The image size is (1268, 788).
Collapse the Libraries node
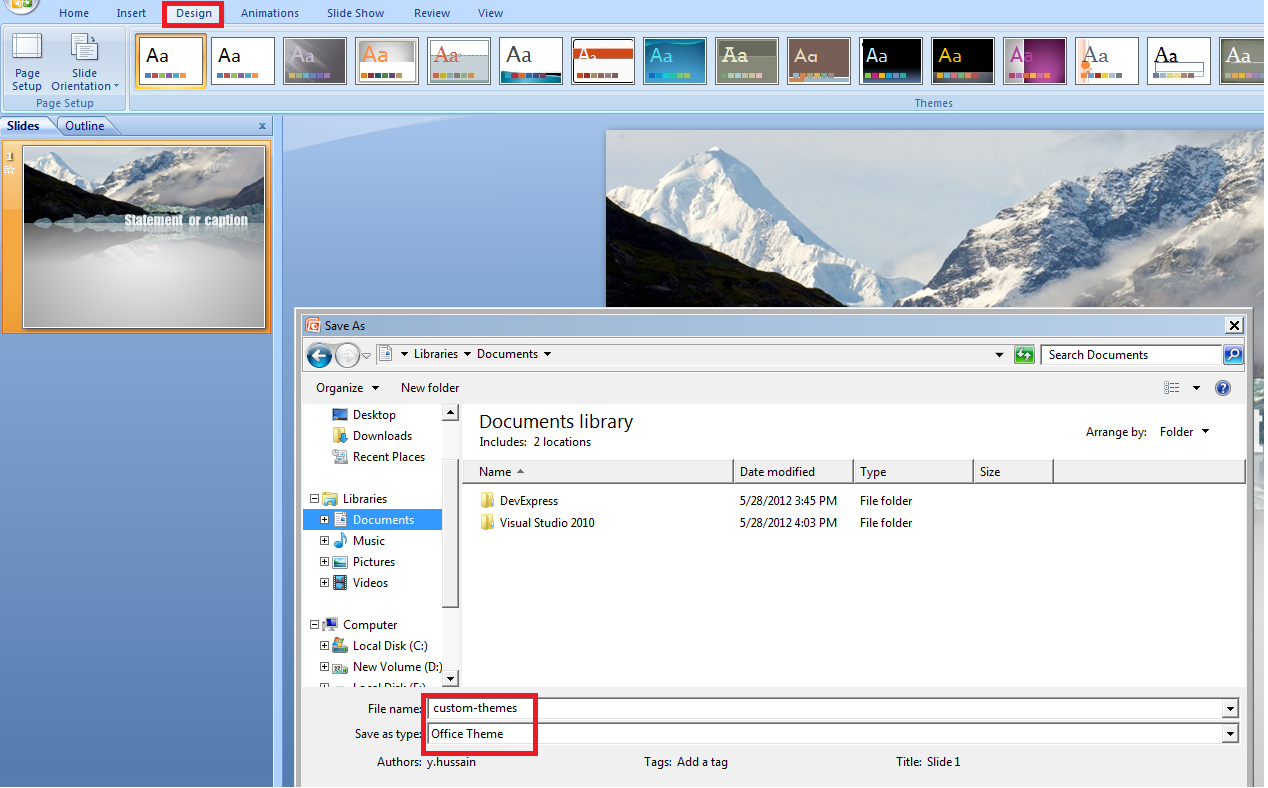click(x=312, y=498)
